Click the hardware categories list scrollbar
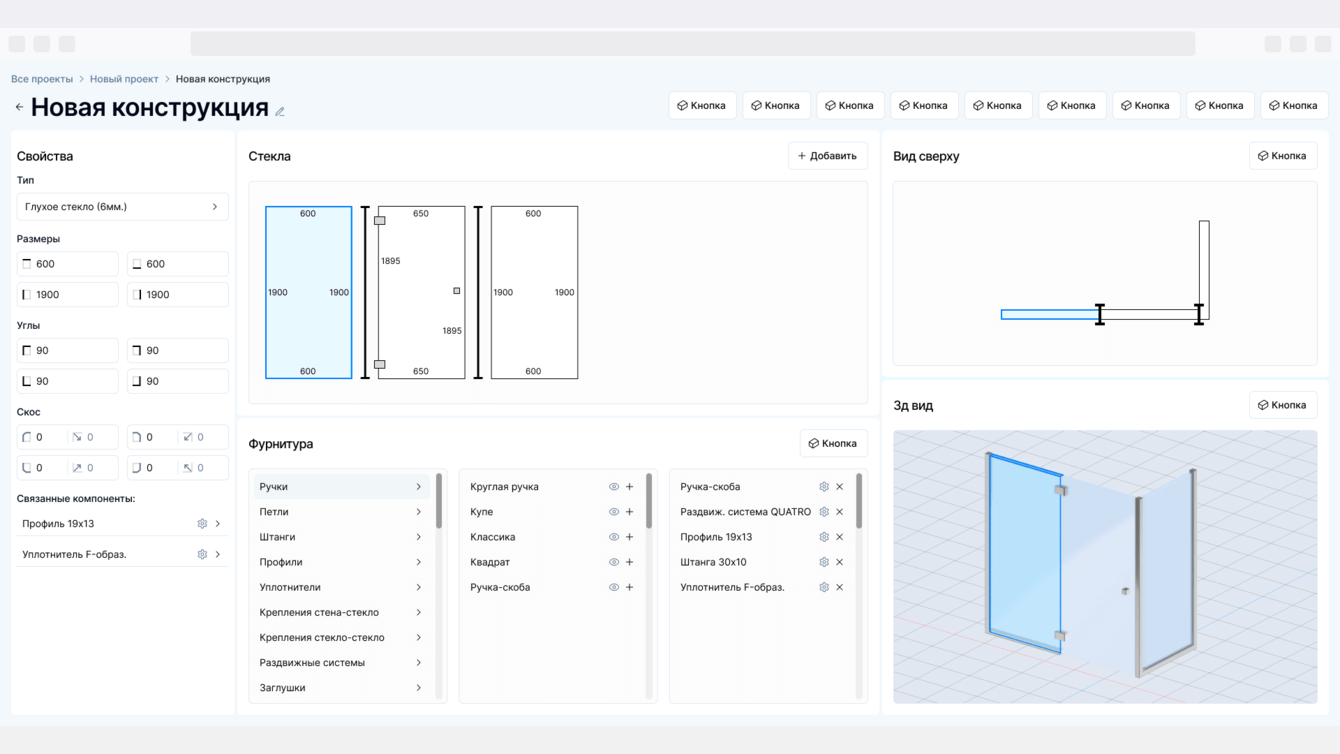 439,501
